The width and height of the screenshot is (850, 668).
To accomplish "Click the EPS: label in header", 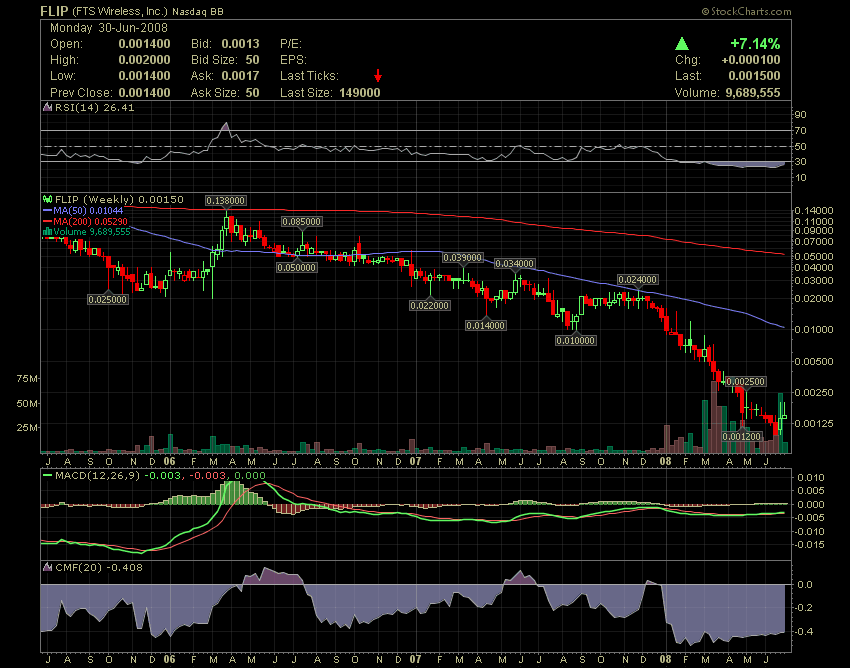I will [x=293, y=60].
